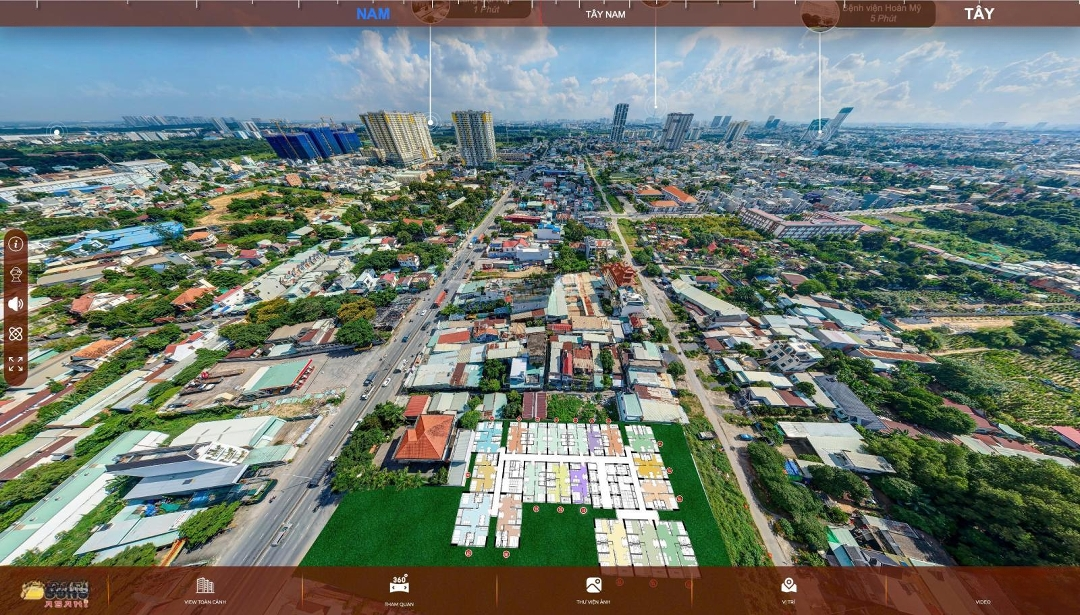Toggle fullscreen with the expand arrows icon
Viewport: 1080px width, 615px height.
point(15,364)
